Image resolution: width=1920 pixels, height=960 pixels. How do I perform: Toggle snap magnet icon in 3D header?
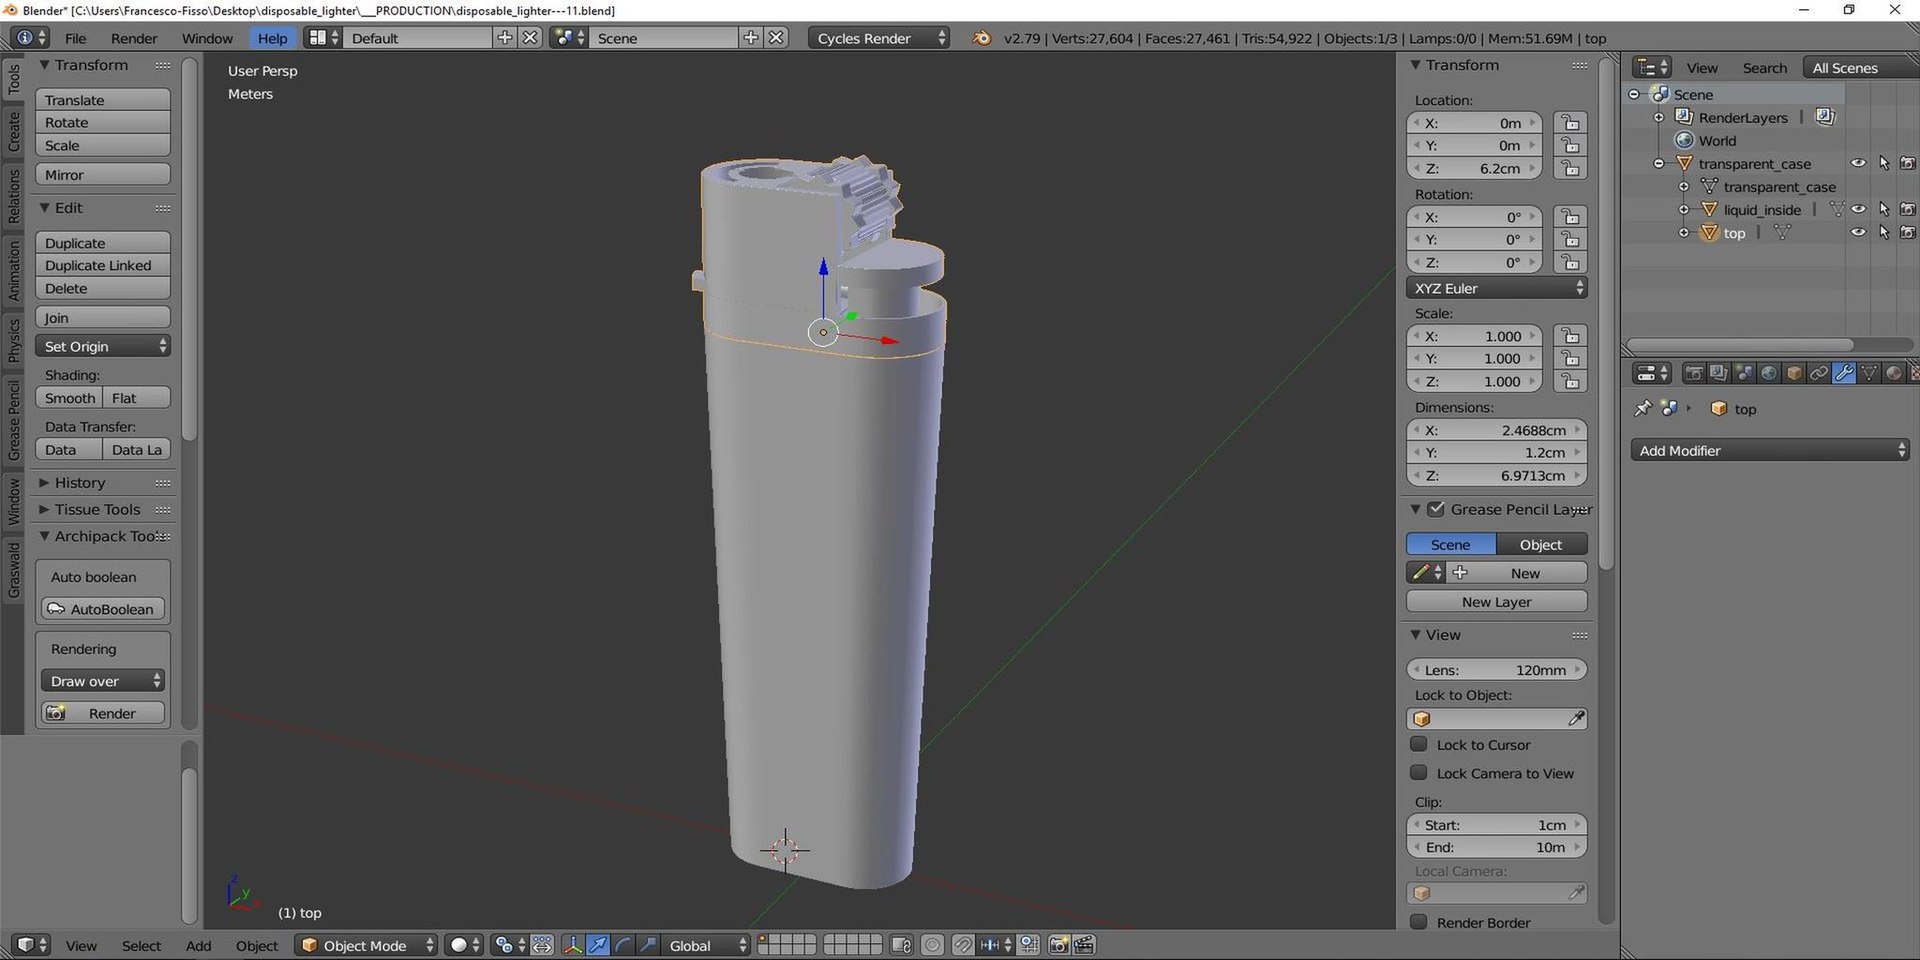click(x=963, y=945)
